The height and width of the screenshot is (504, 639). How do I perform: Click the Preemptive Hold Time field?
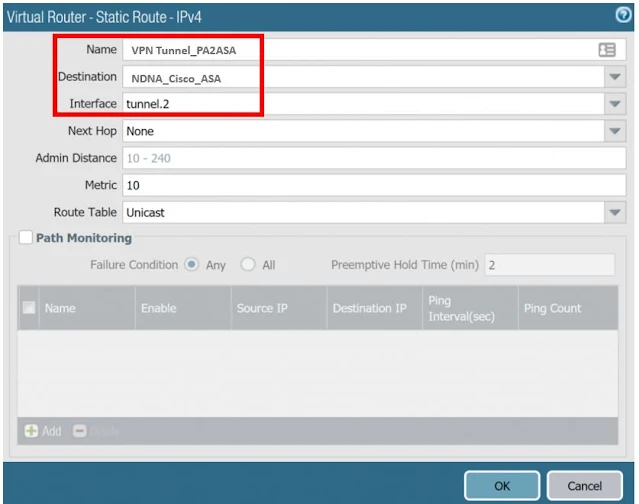click(x=549, y=265)
